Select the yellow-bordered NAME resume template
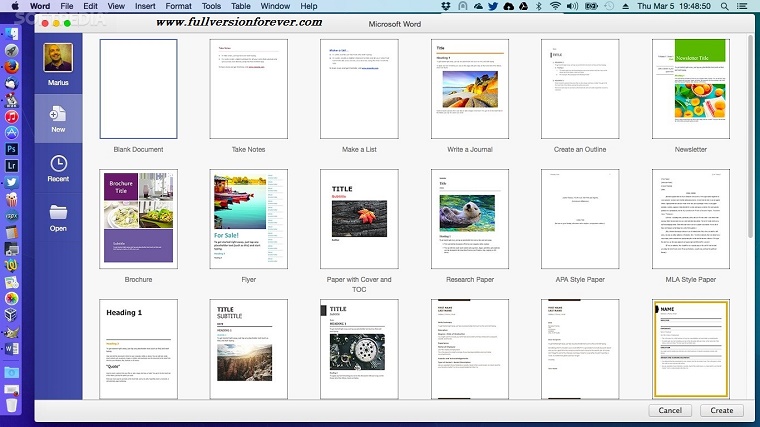The height and width of the screenshot is (427, 760). coord(691,349)
